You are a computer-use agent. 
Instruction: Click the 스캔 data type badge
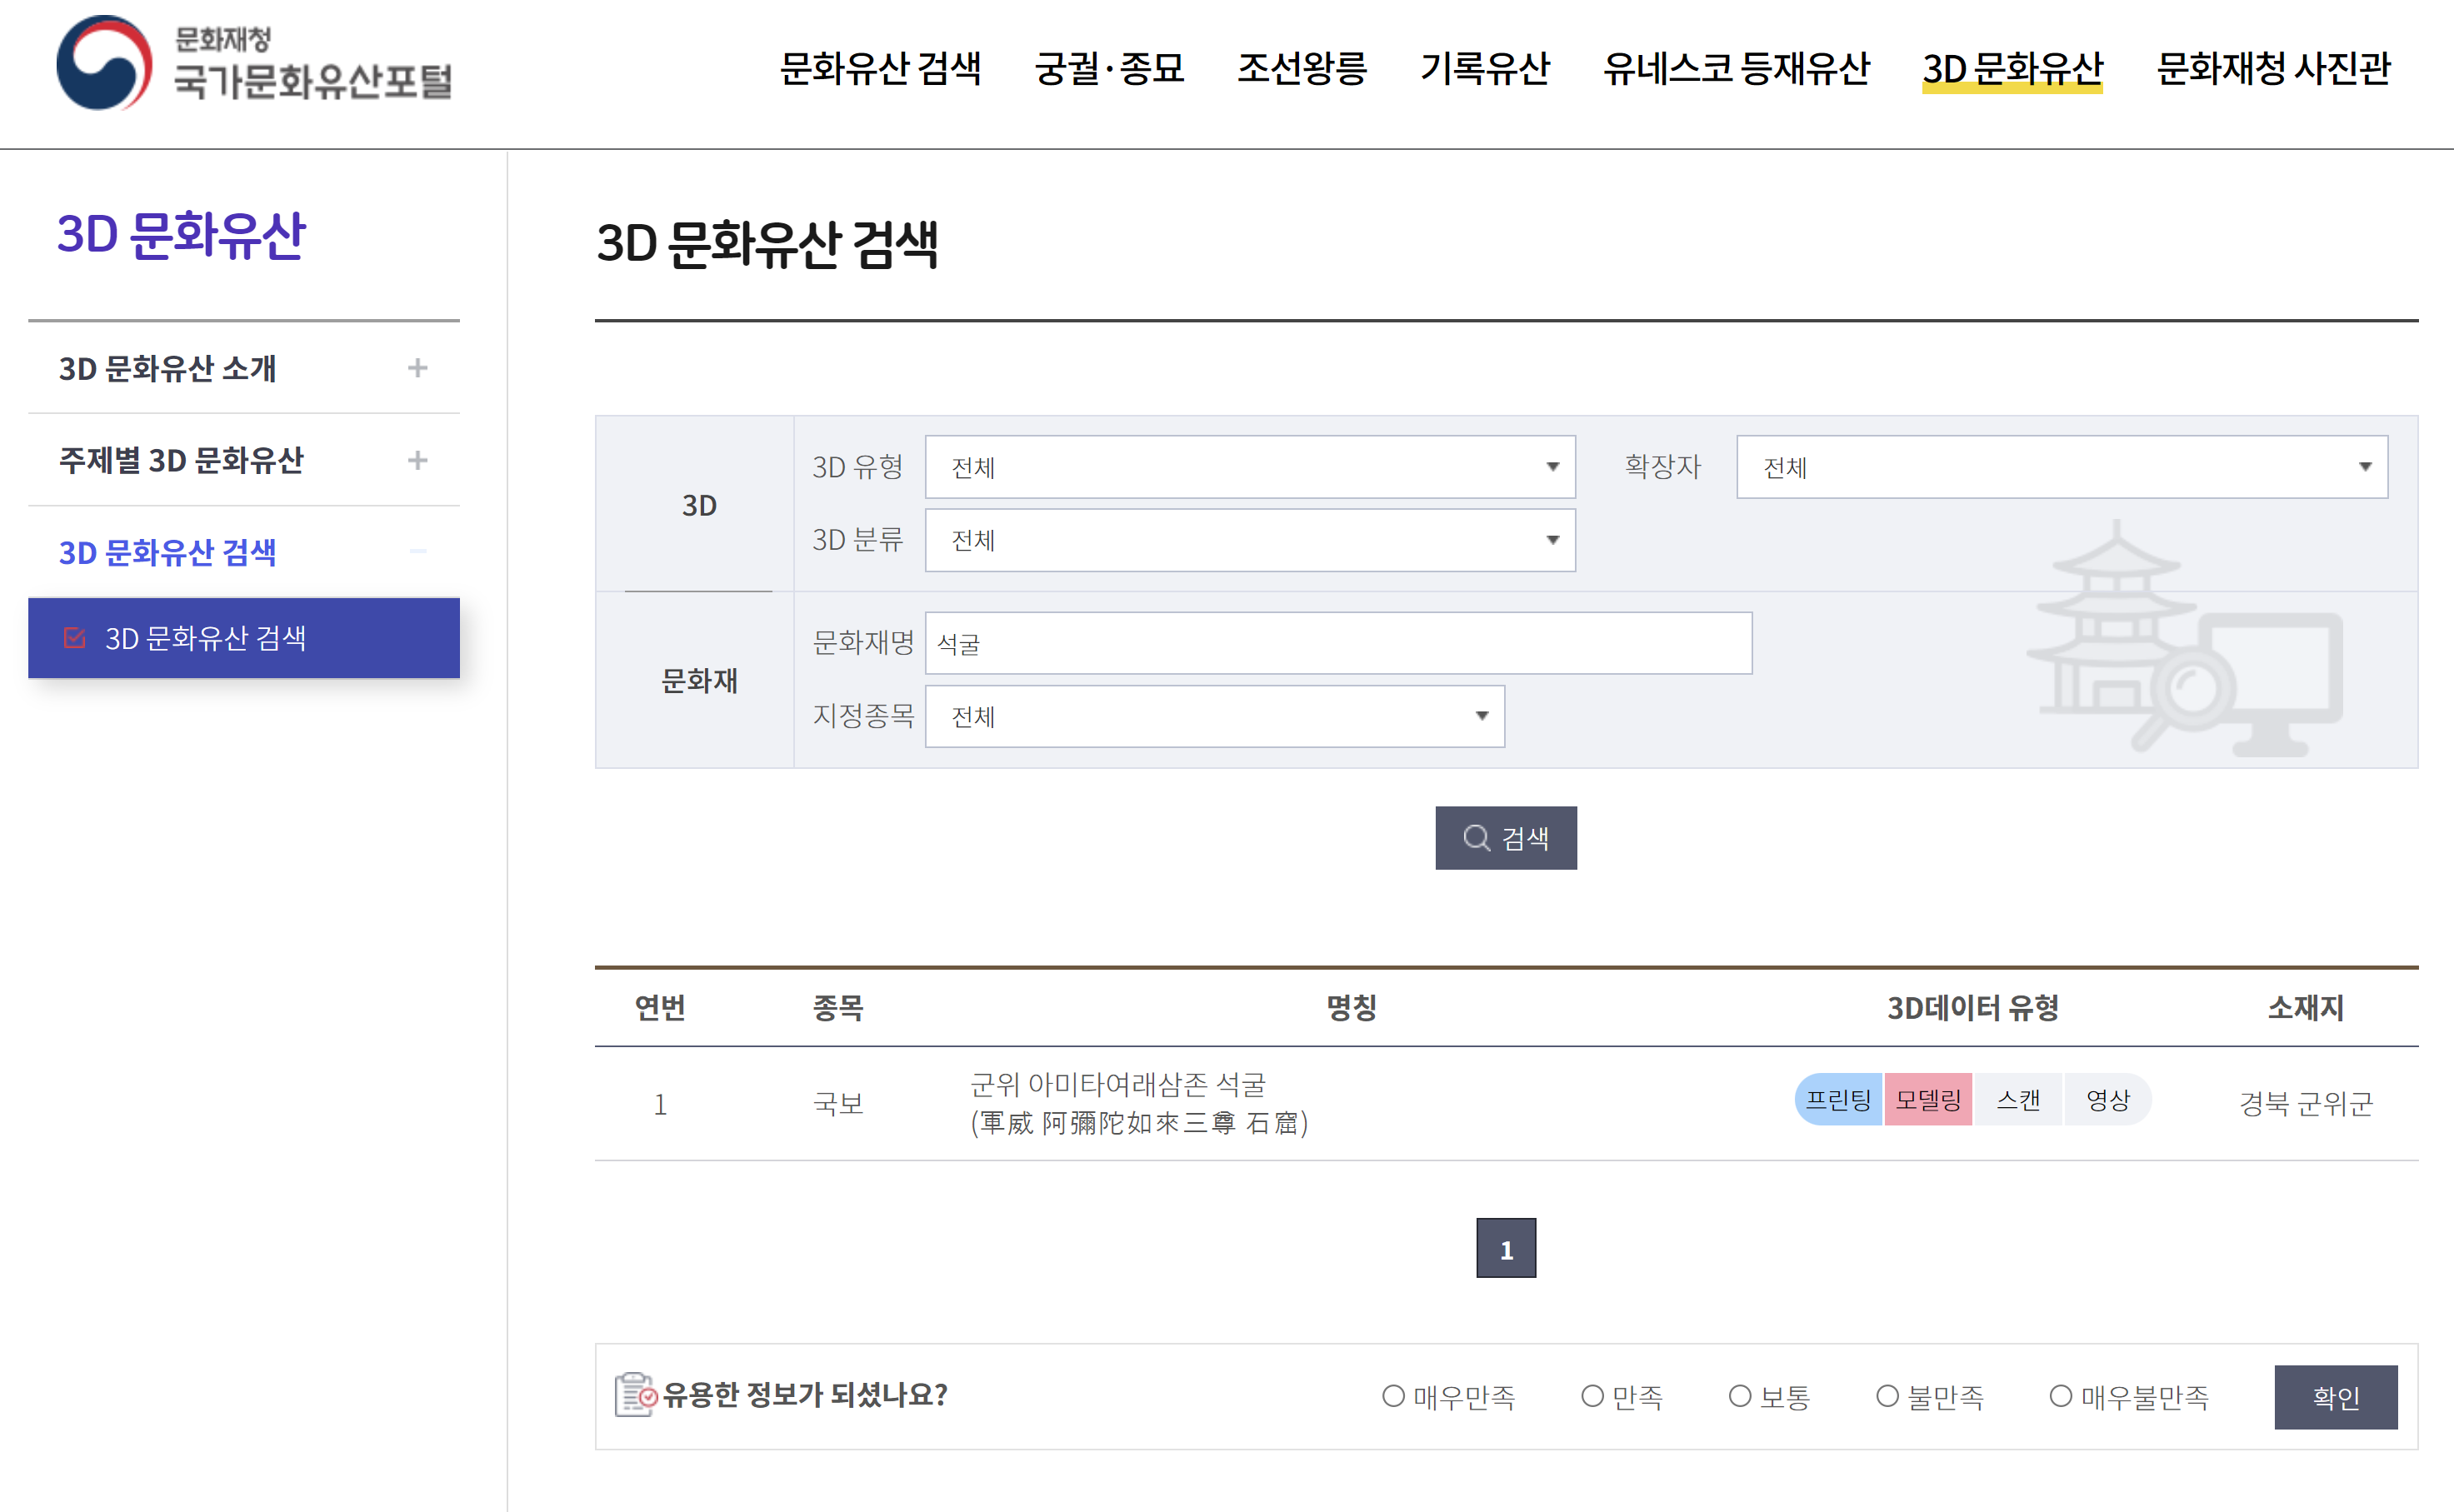[2018, 1100]
